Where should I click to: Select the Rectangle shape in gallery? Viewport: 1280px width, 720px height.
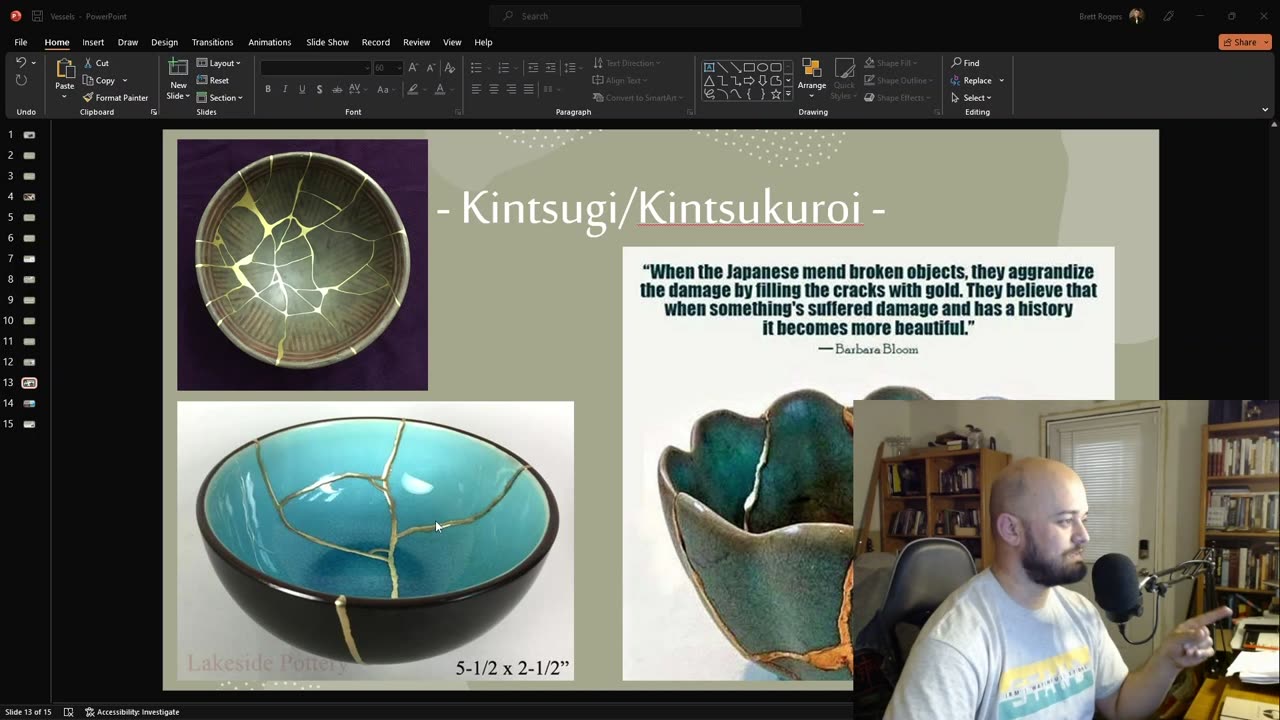pyautogui.click(x=749, y=67)
